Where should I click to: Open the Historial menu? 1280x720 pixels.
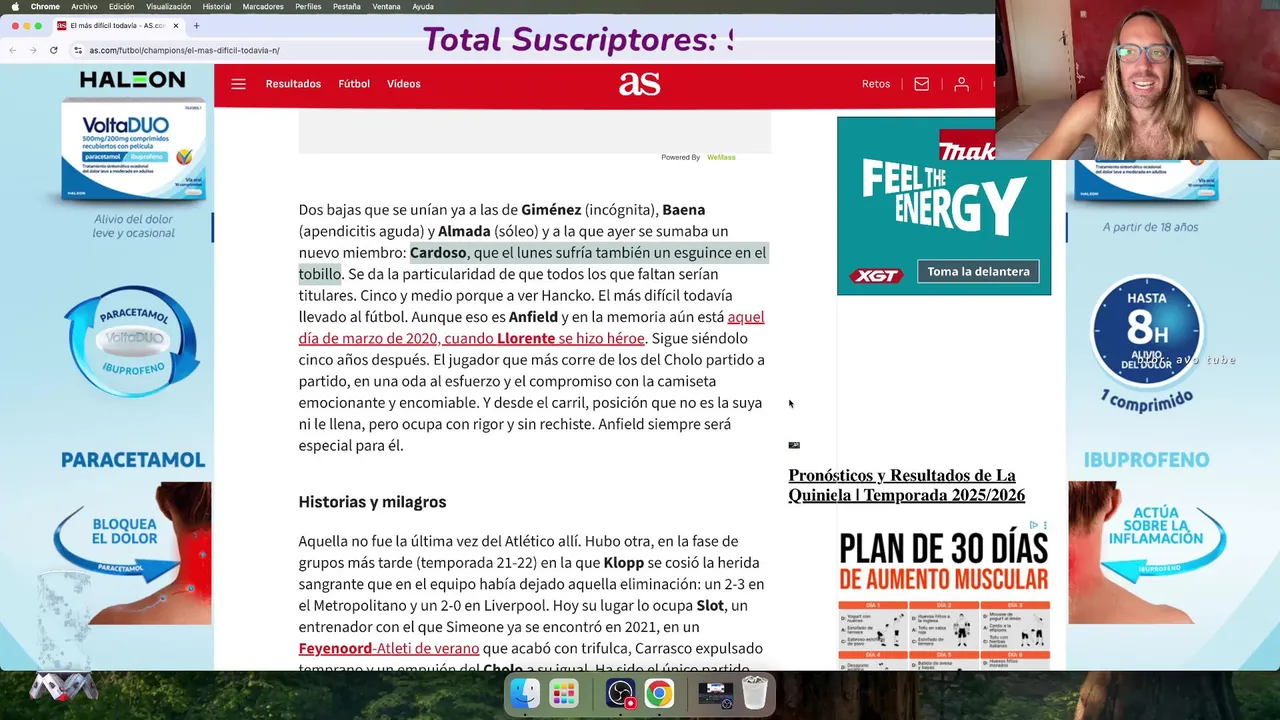[216, 6]
